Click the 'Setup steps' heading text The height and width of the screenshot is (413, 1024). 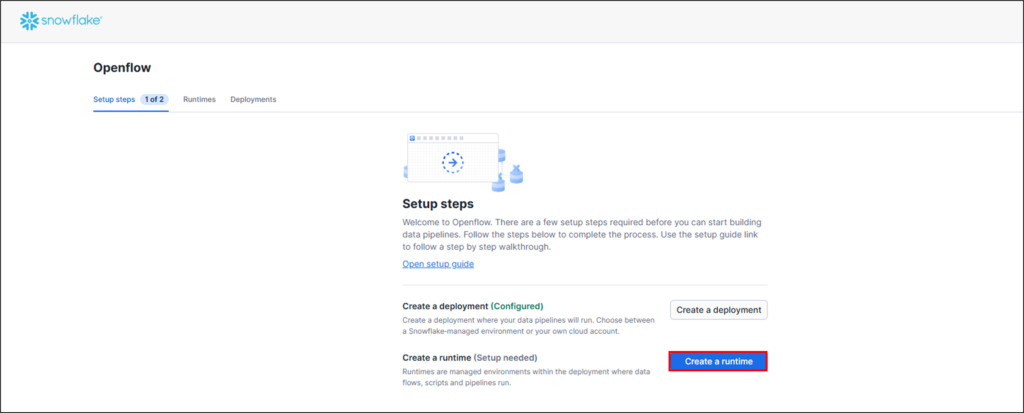[x=438, y=203]
